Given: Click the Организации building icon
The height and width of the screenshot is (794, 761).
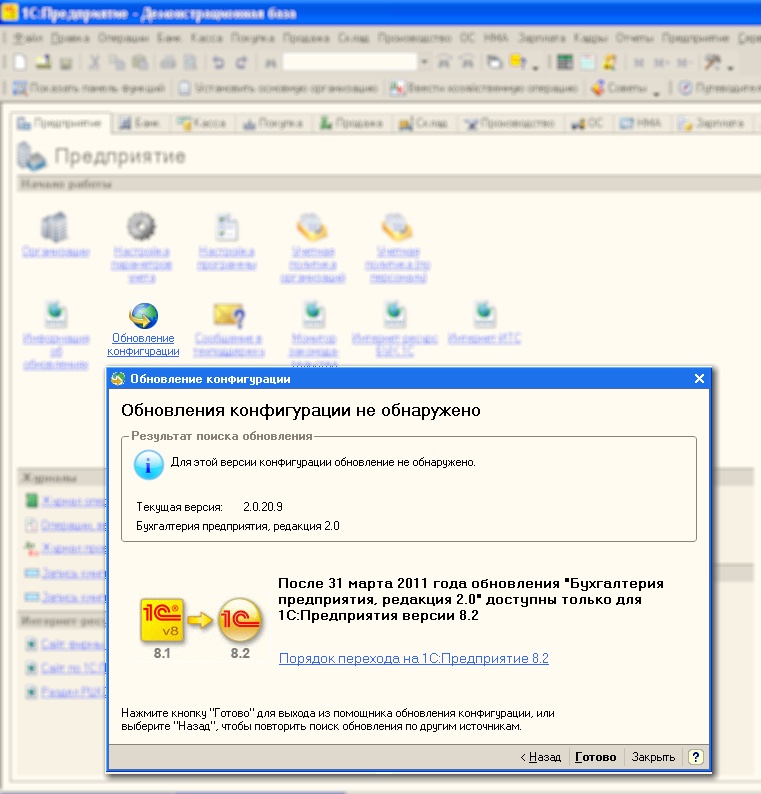Looking at the screenshot, I should pos(55,226).
